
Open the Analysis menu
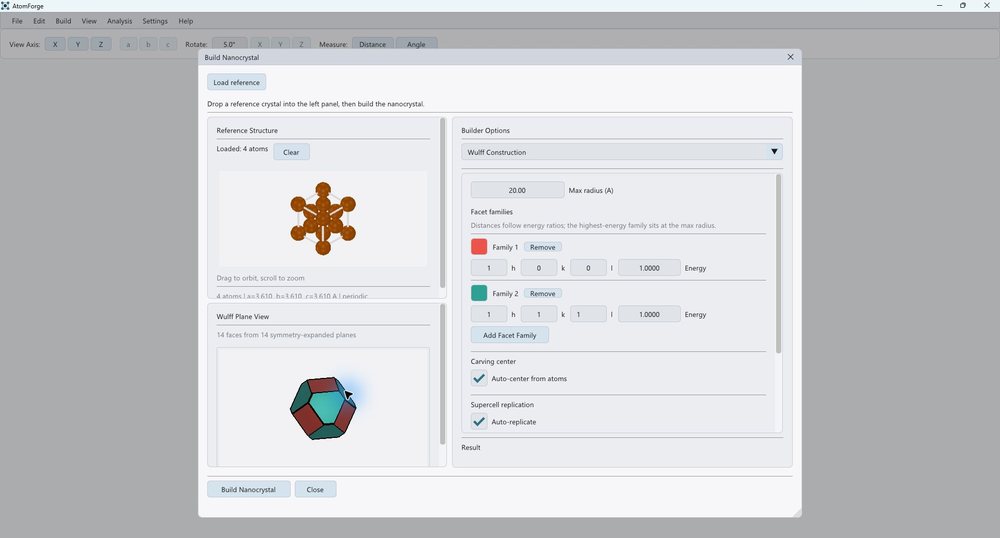click(119, 21)
